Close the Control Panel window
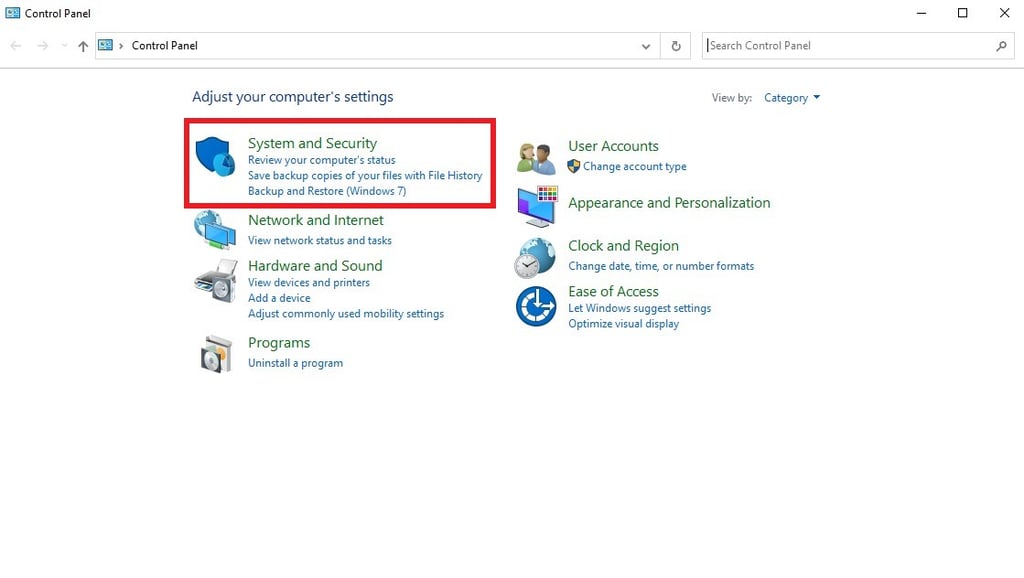 tap(1004, 13)
